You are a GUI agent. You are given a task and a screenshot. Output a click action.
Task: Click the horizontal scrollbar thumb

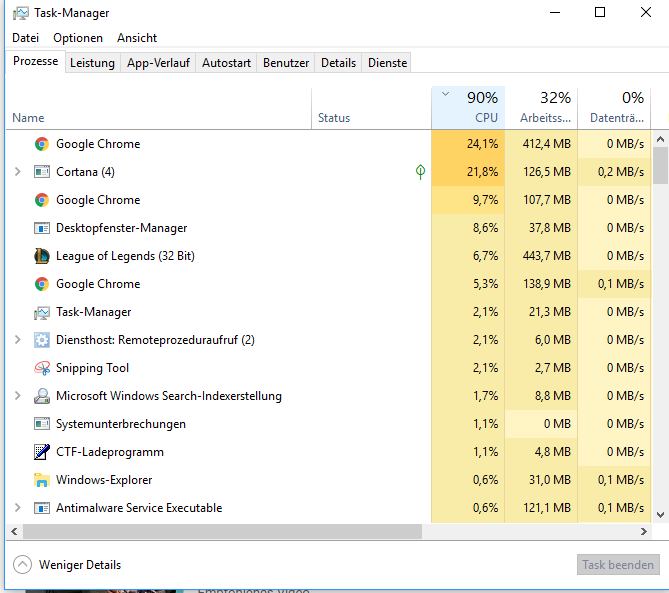tap(222, 532)
